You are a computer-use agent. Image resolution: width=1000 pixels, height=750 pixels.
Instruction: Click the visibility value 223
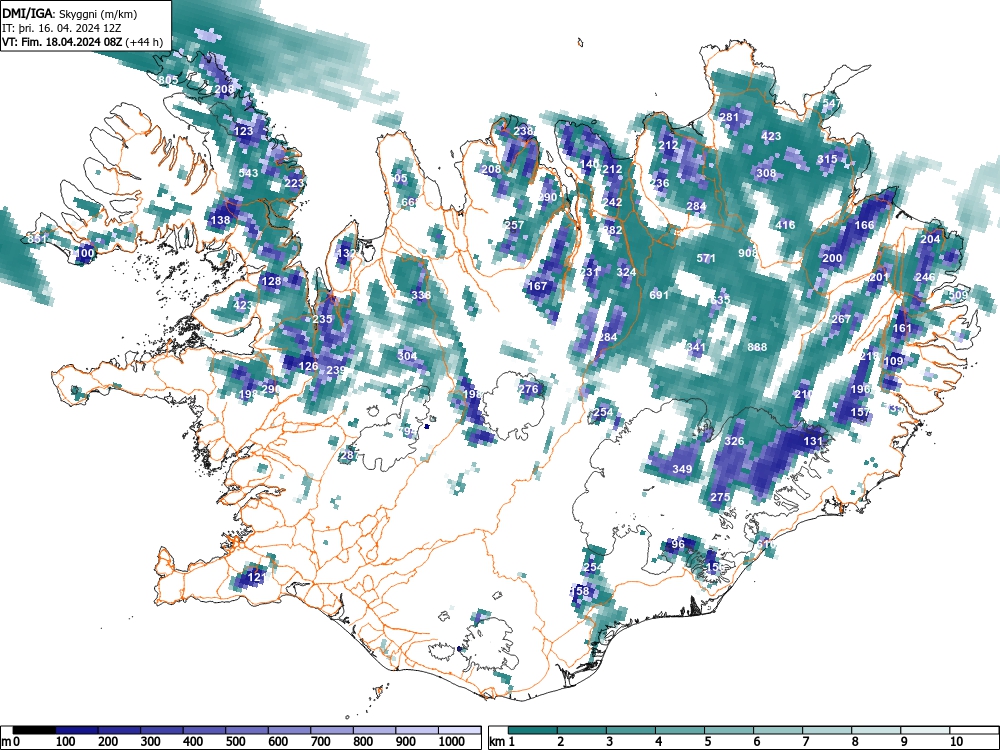(294, 183)
